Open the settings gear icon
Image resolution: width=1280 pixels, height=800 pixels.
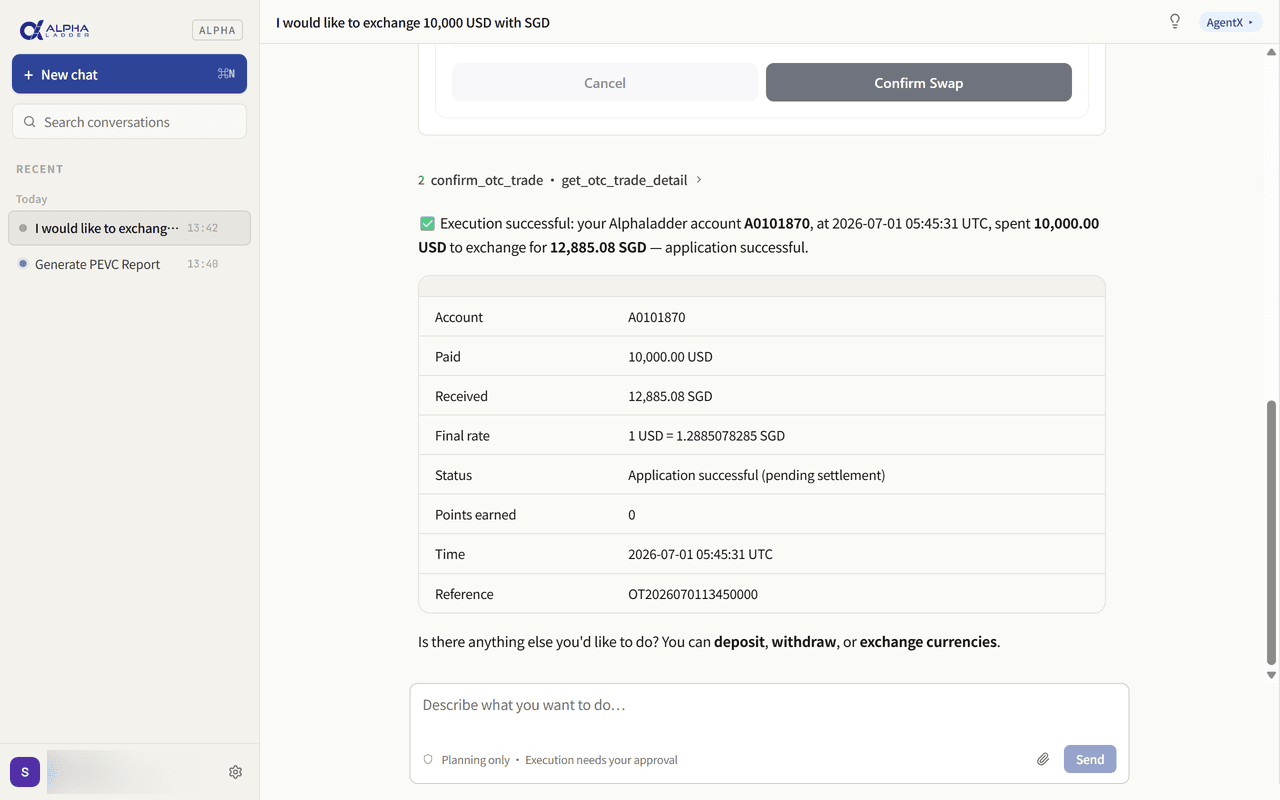(235, 772)
